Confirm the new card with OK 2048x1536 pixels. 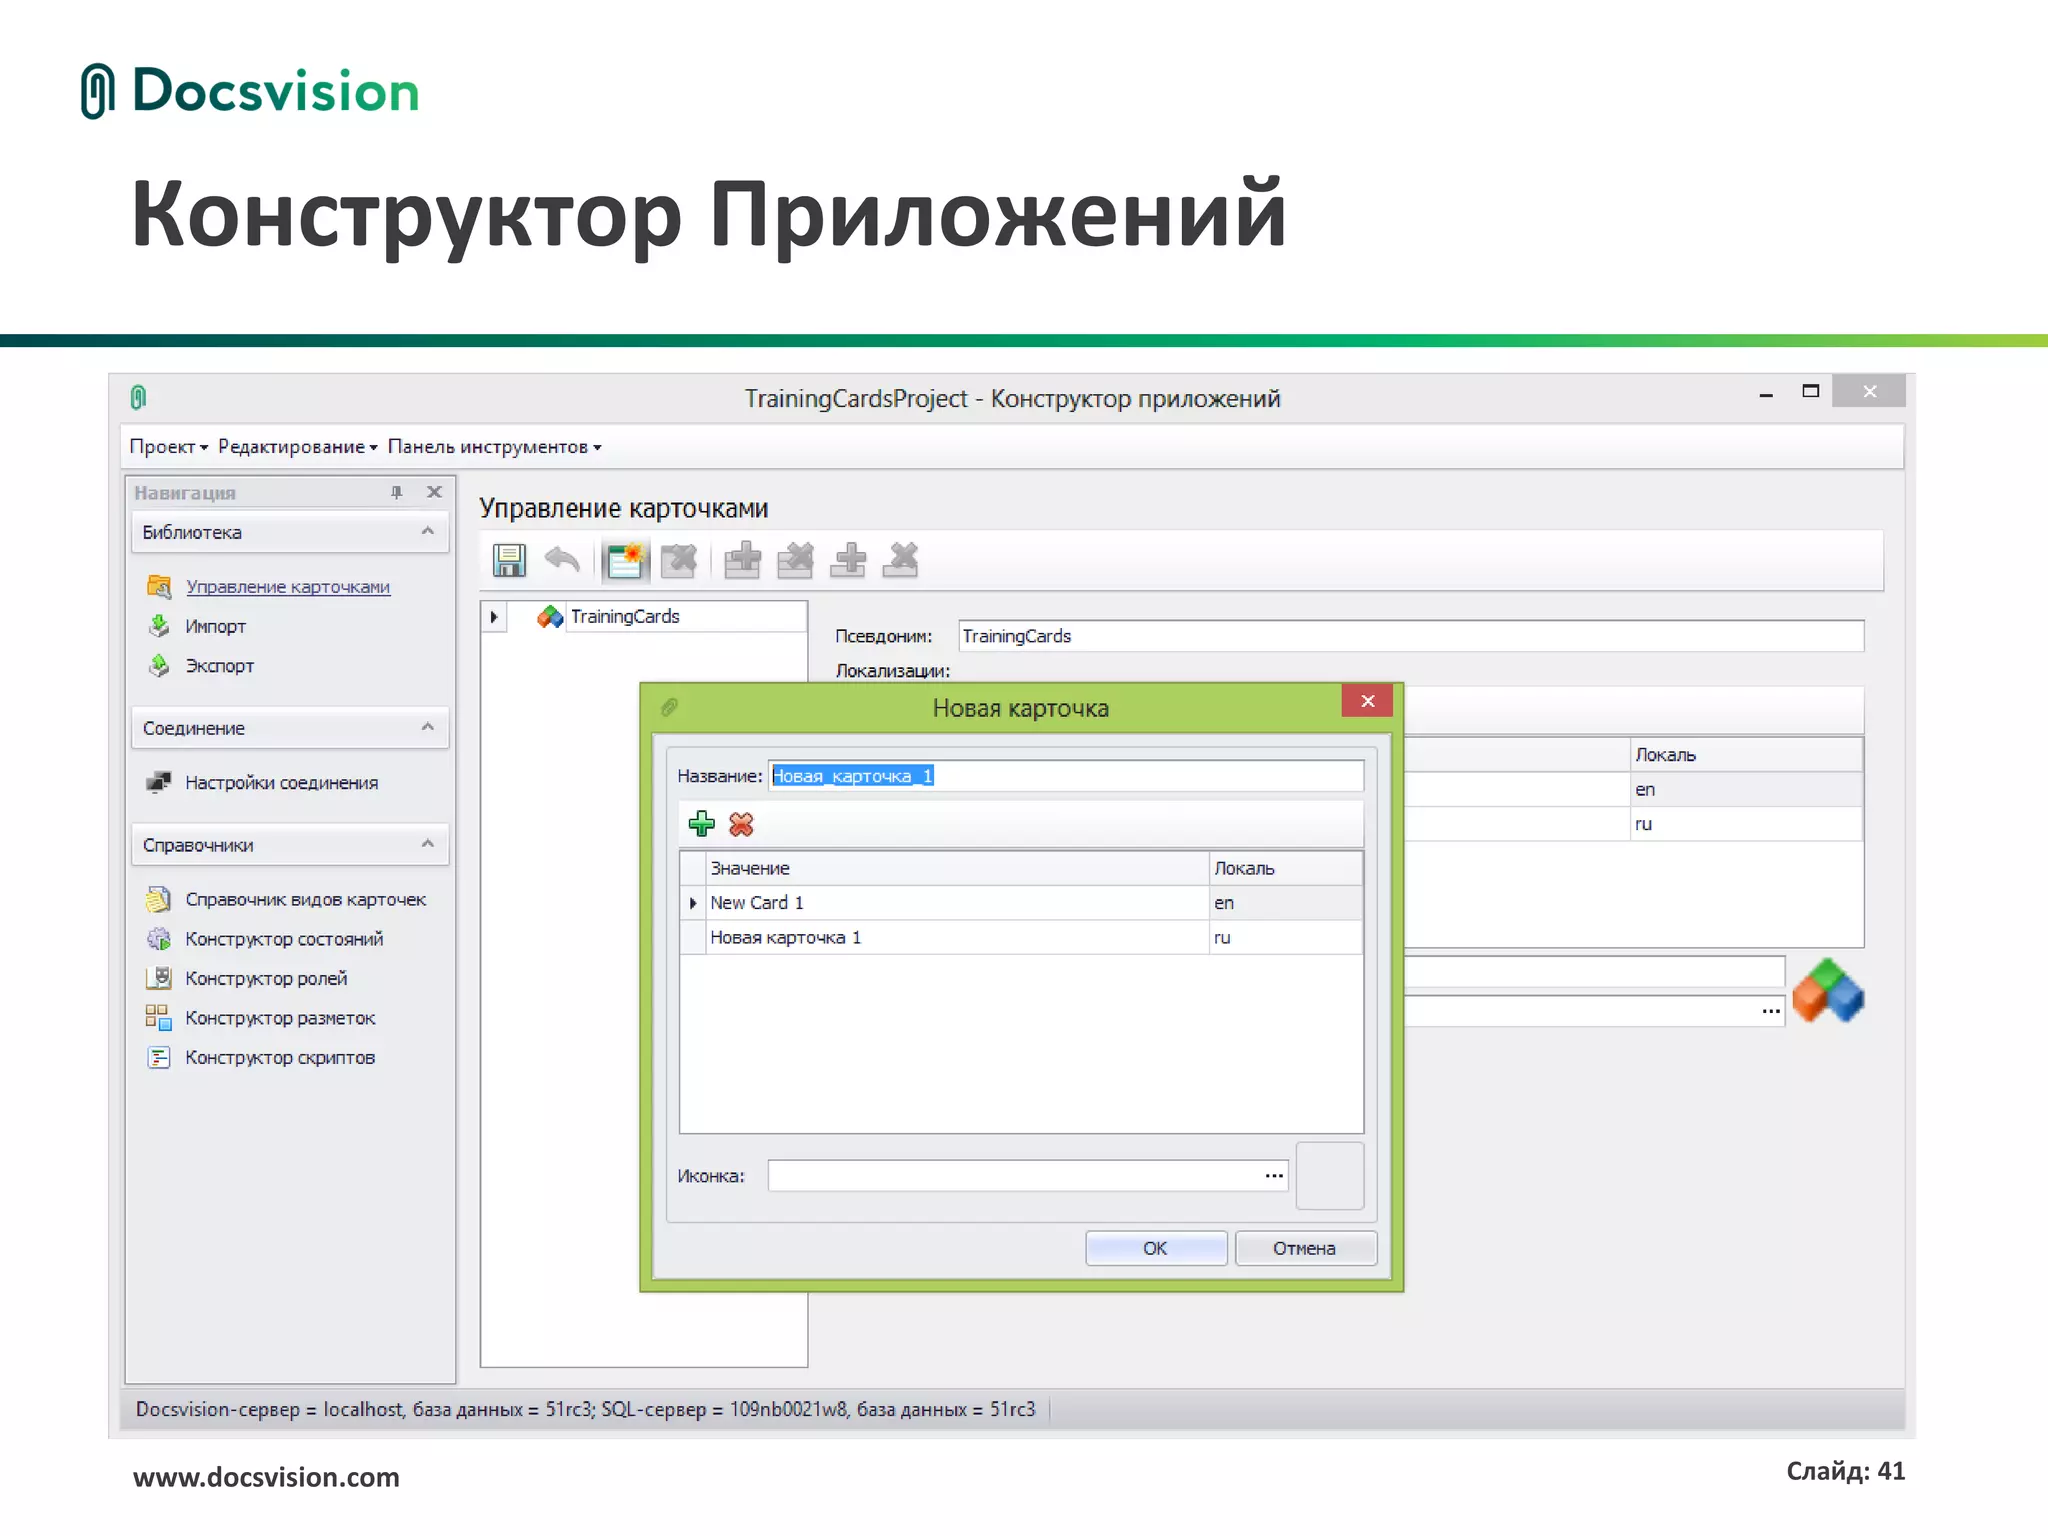pyautogui.click(x=1156, y=1248)
